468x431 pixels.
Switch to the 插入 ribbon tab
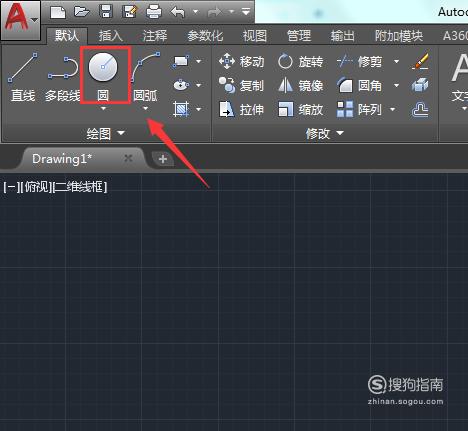click(110, 35)
